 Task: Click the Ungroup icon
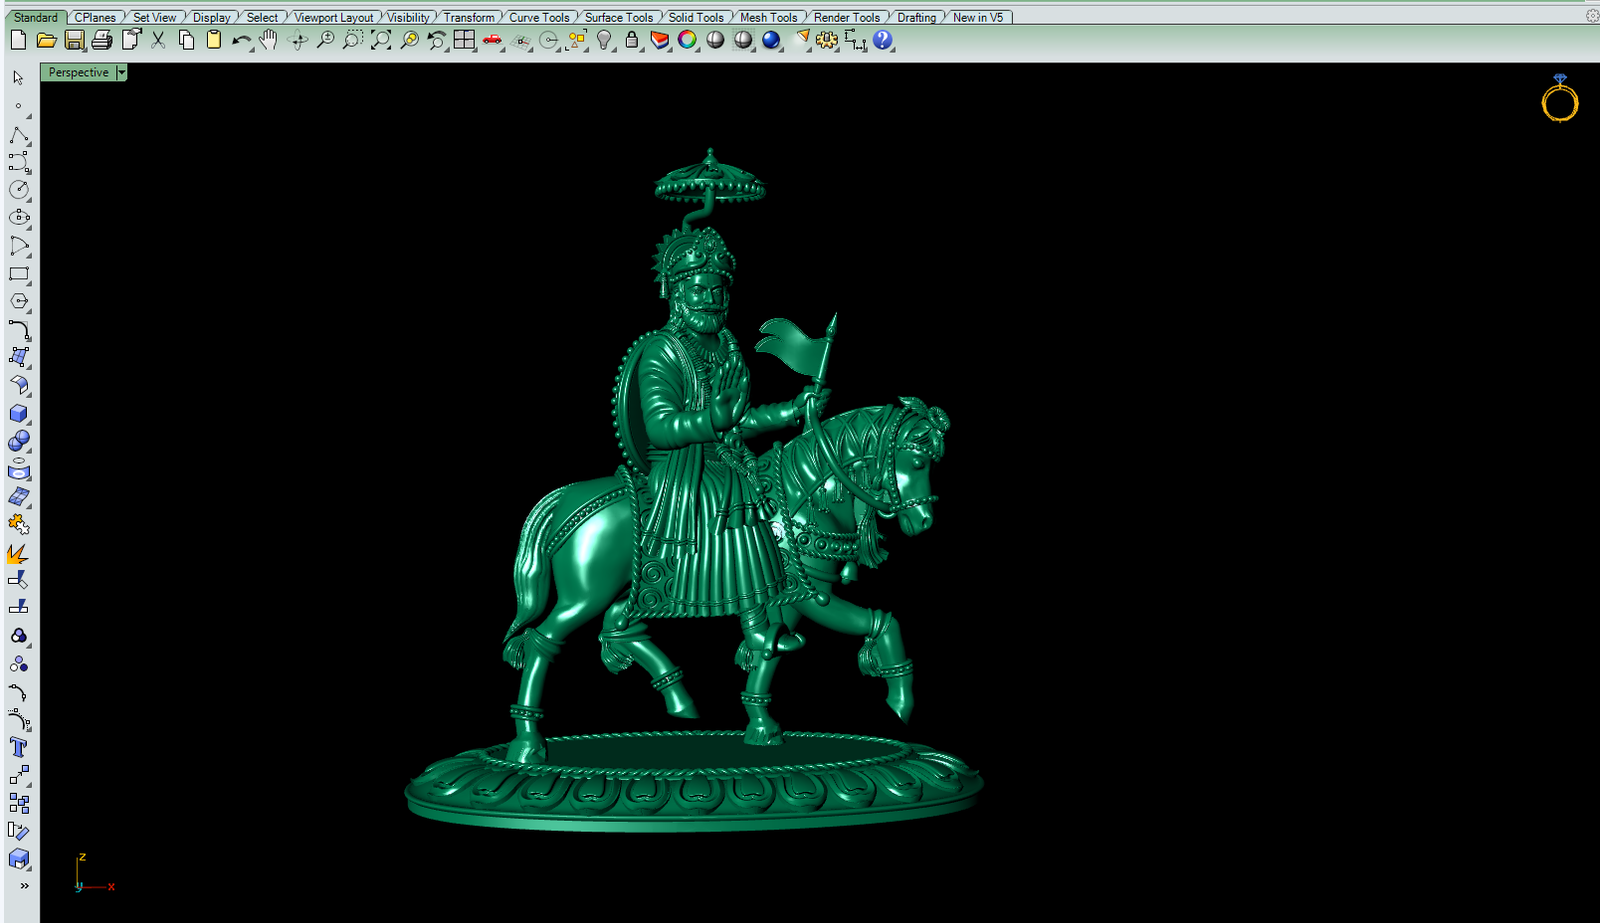pyautogui.click(x=19, y=664)
